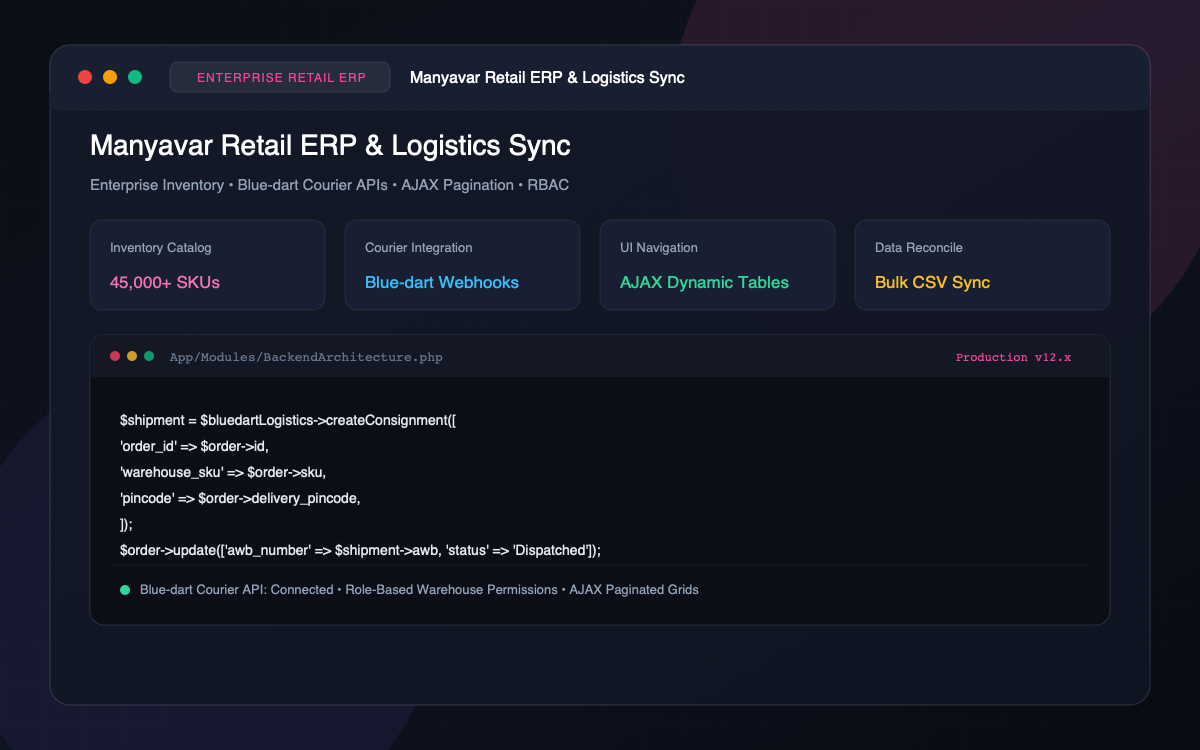Click the subtitle mentioning Blue-dart Courier APIs
This screenshot has width=1200, height=750.
click(x=329, y=185)
